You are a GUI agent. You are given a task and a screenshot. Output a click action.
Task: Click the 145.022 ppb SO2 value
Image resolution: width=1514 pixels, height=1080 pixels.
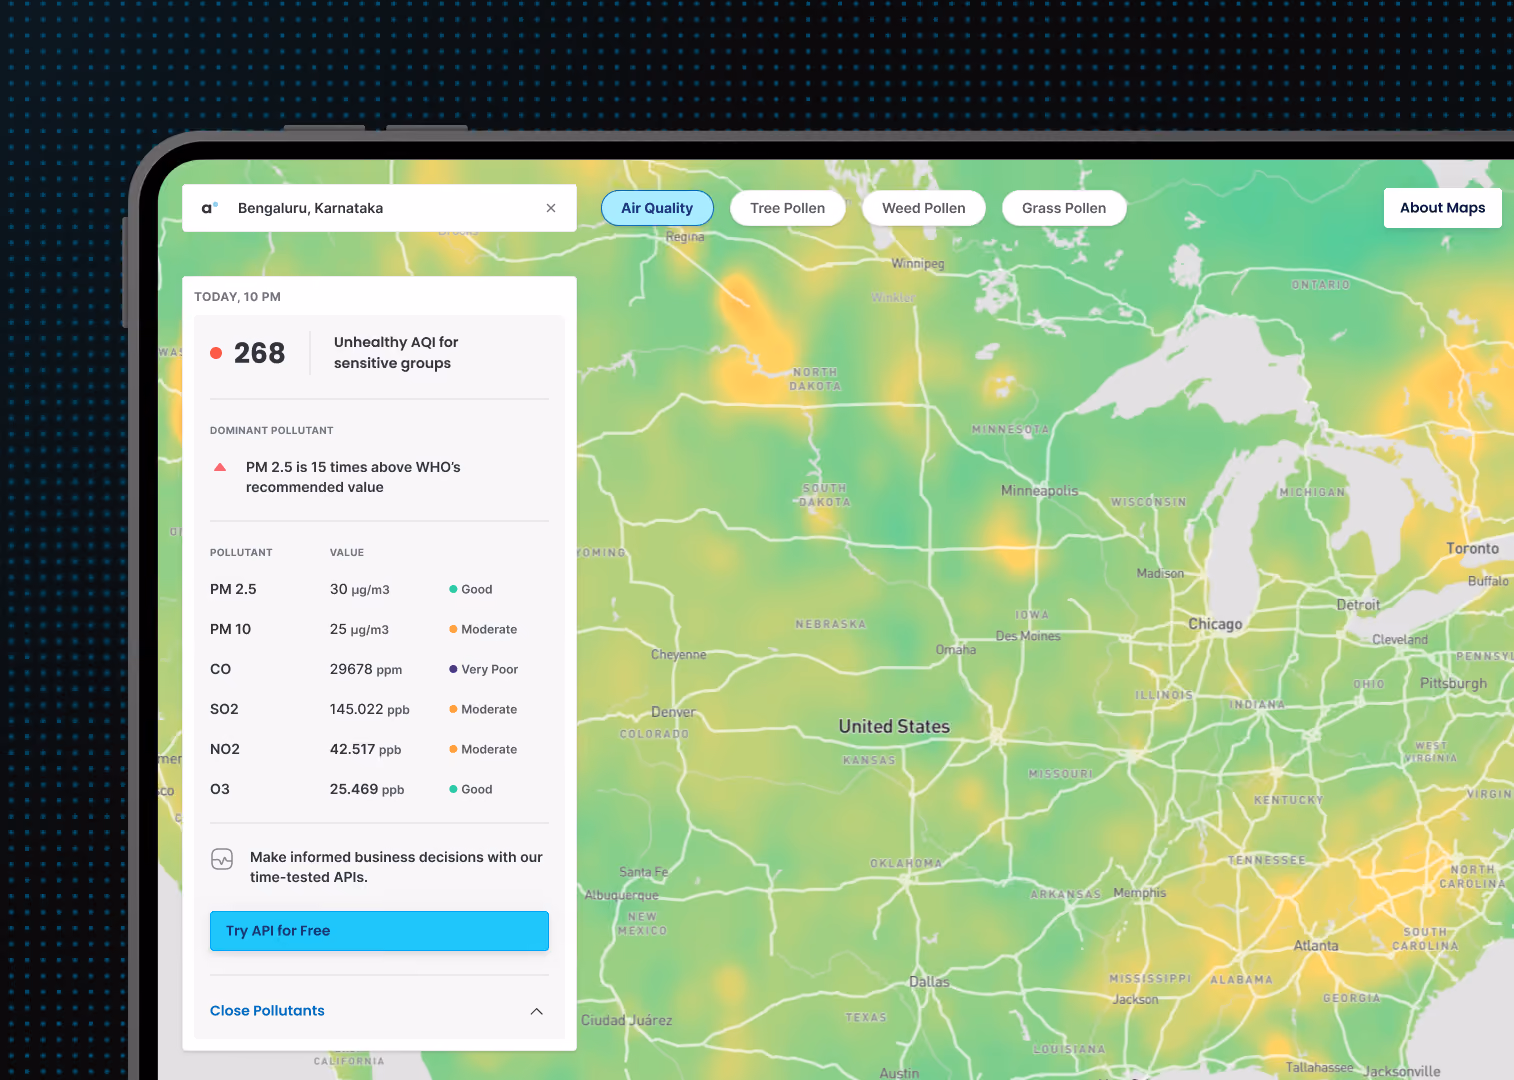coord(370,709)
